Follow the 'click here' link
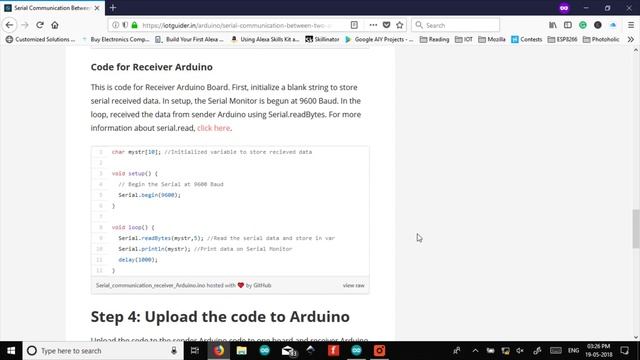The width and height of the screenshot is (640, 360). (213, 128)
